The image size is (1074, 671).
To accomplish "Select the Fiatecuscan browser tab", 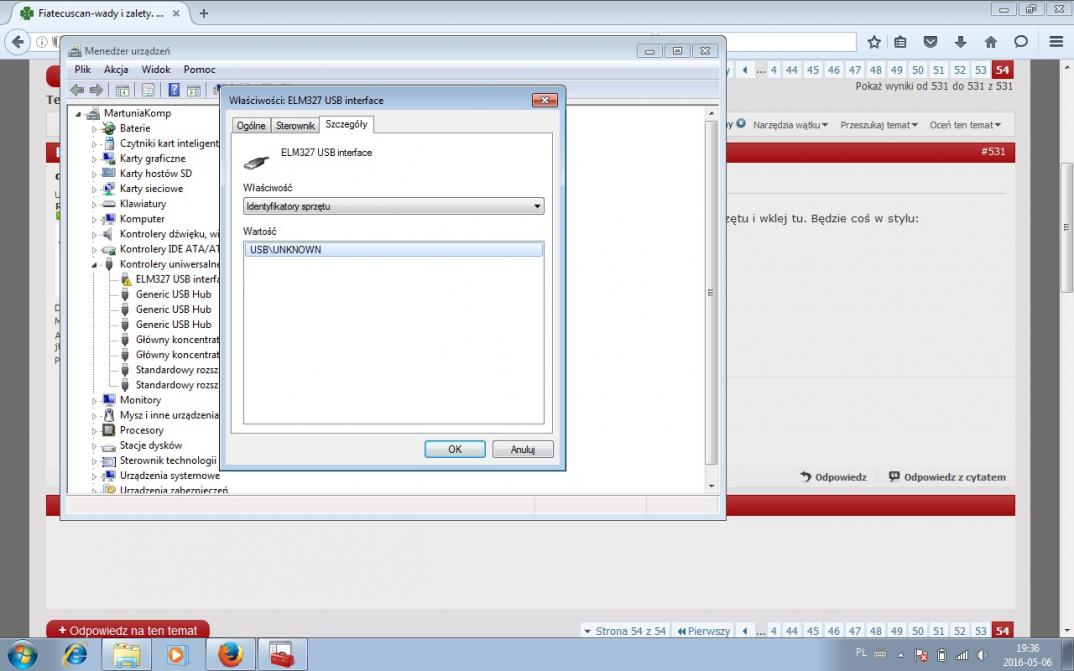I will click(99, 13).
